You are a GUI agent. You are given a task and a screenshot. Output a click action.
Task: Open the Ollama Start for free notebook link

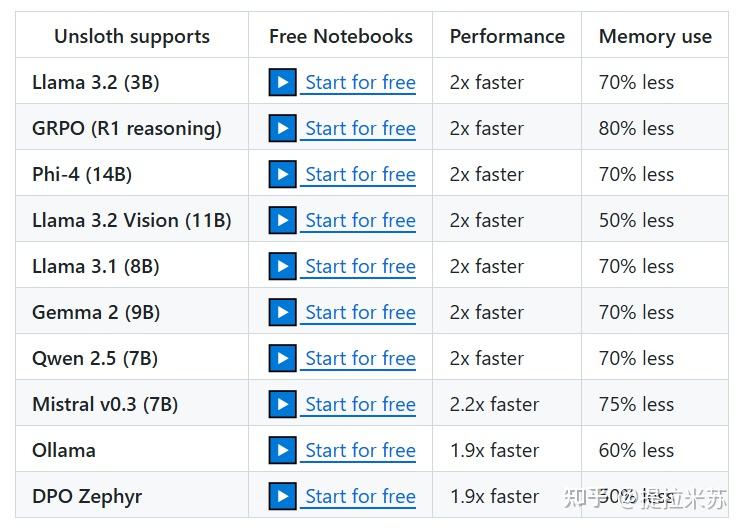tap(360, 451)
